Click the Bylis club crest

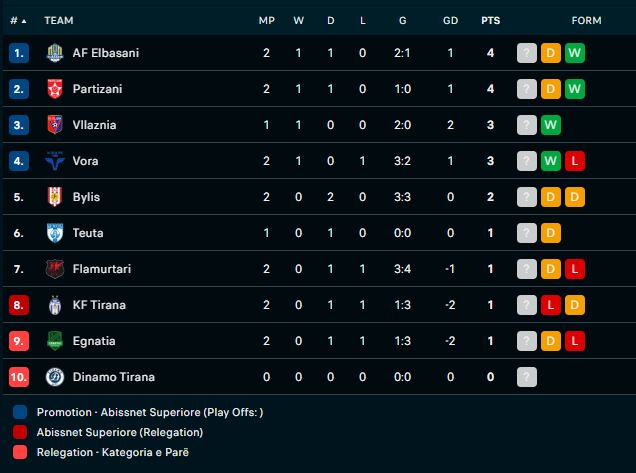(55, 197)
